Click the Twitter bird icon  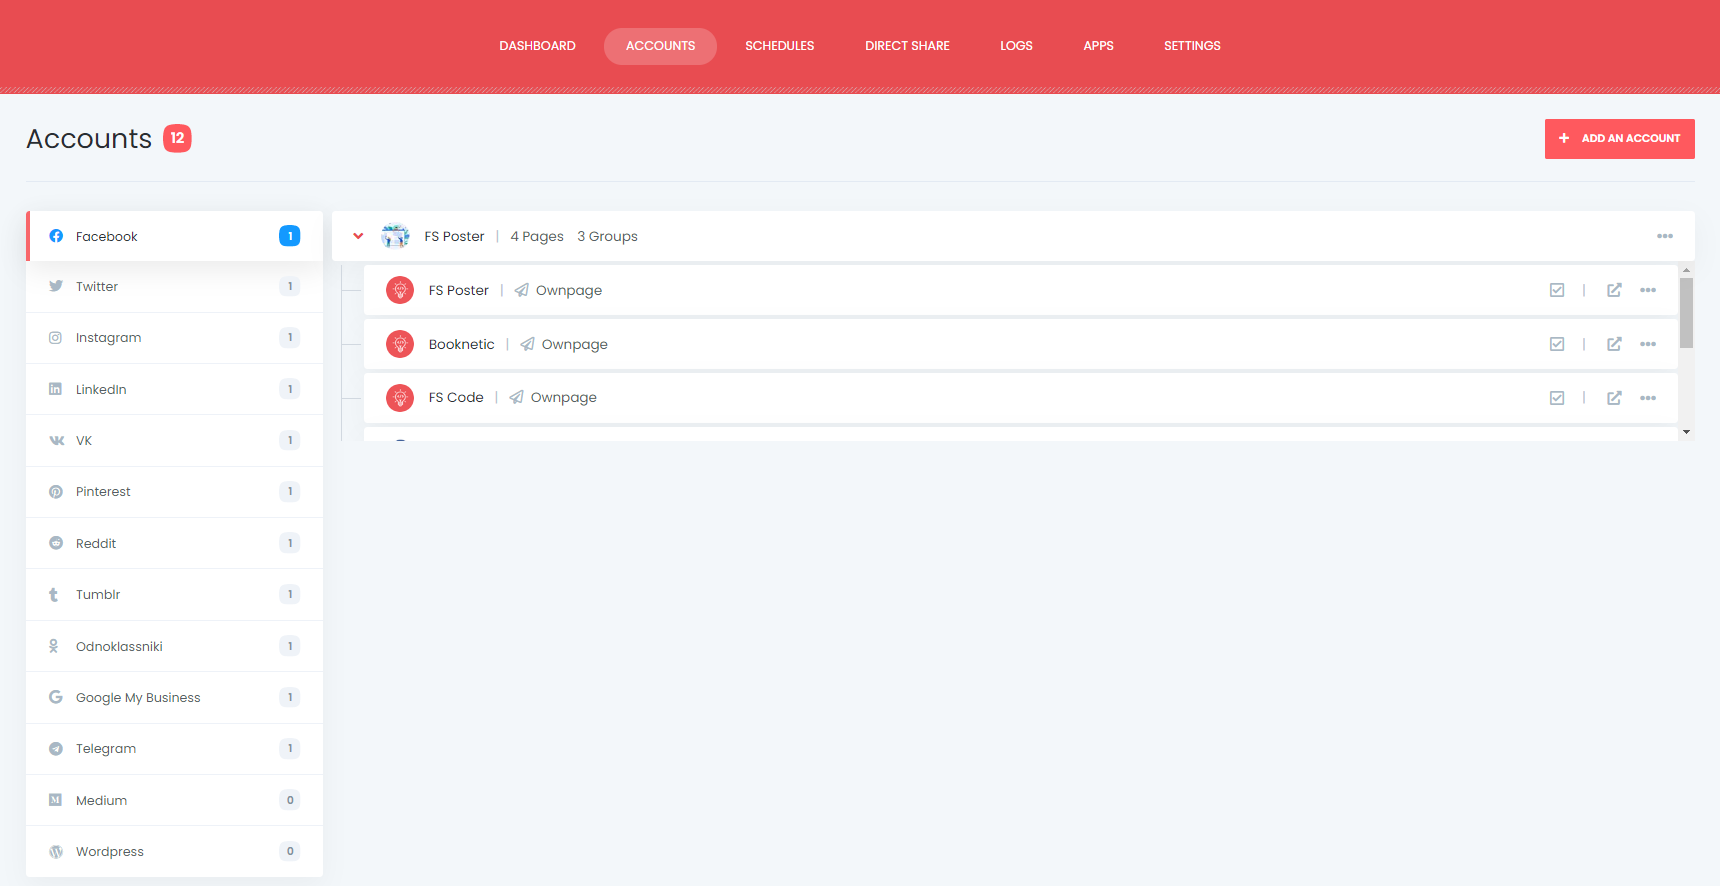pyautogui.click(x=56, y=286)
